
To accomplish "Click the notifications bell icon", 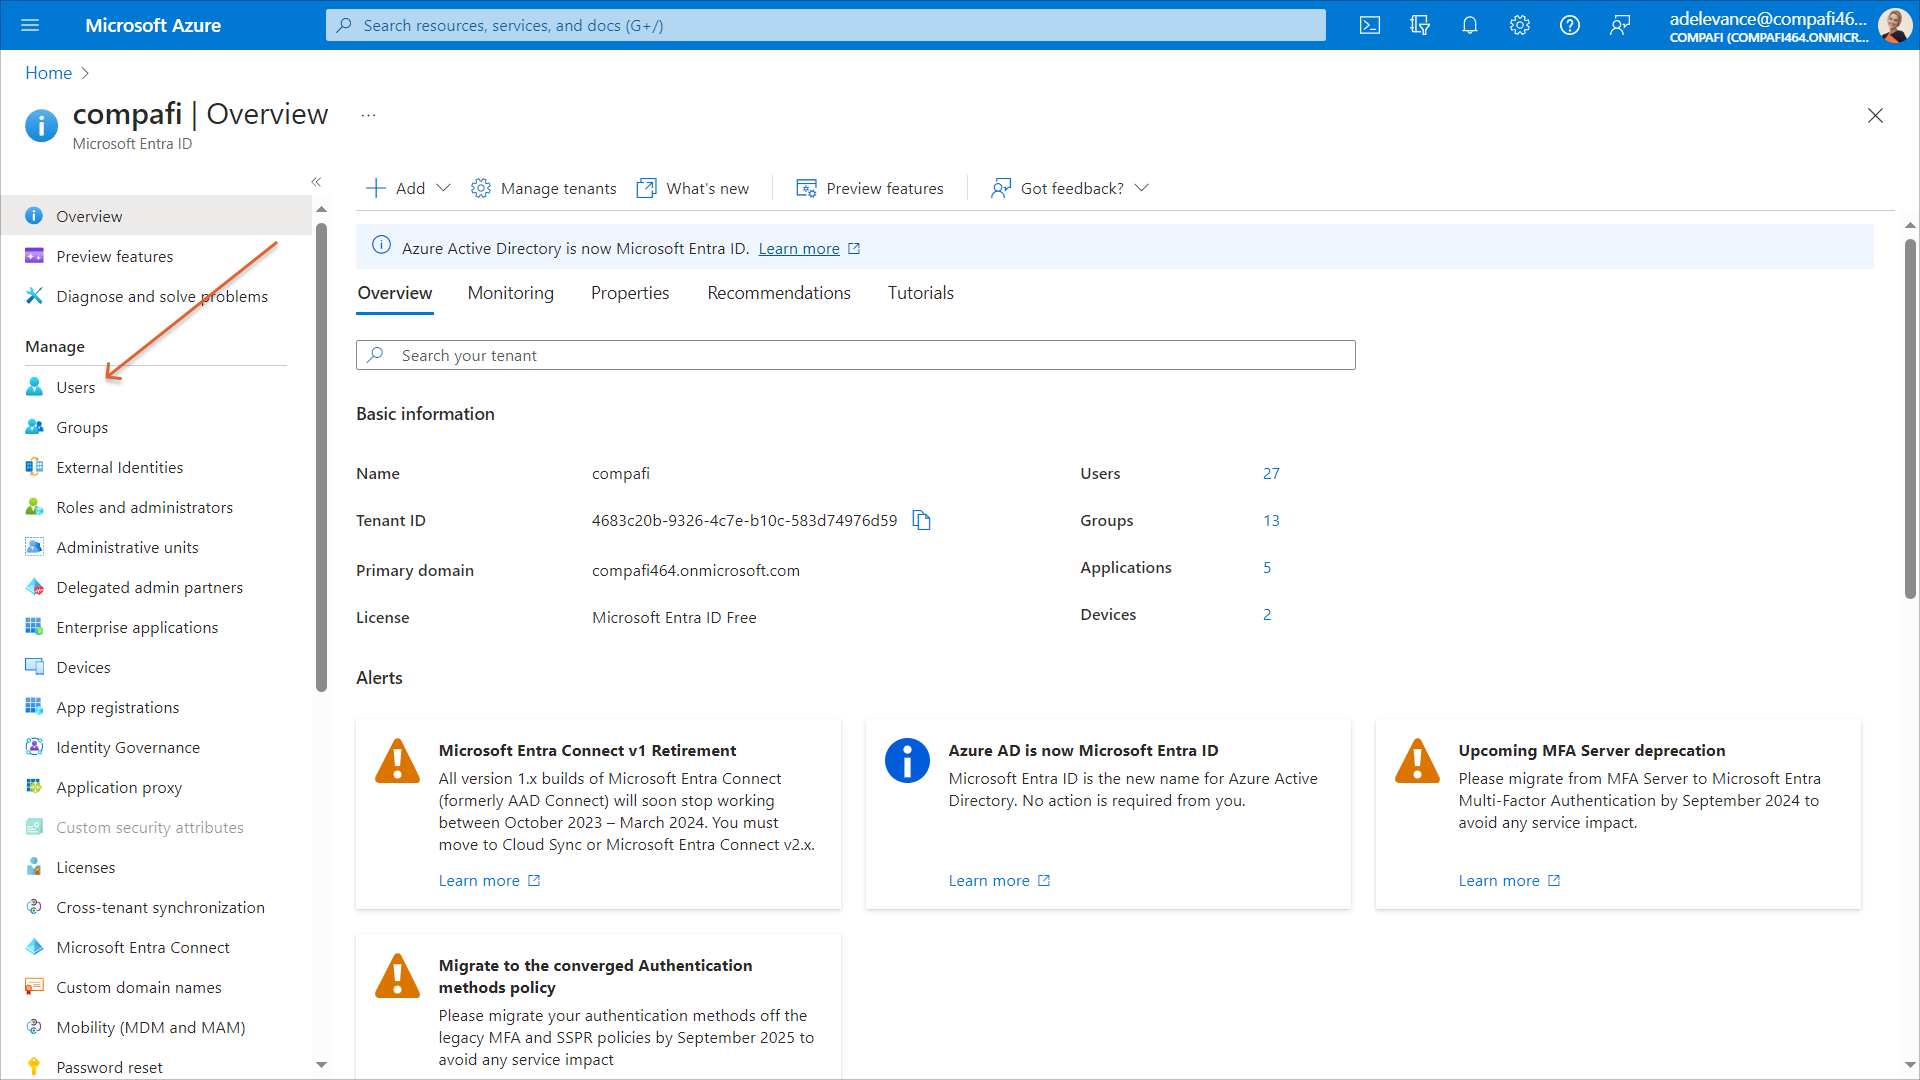I will [x=1470, y=25].
